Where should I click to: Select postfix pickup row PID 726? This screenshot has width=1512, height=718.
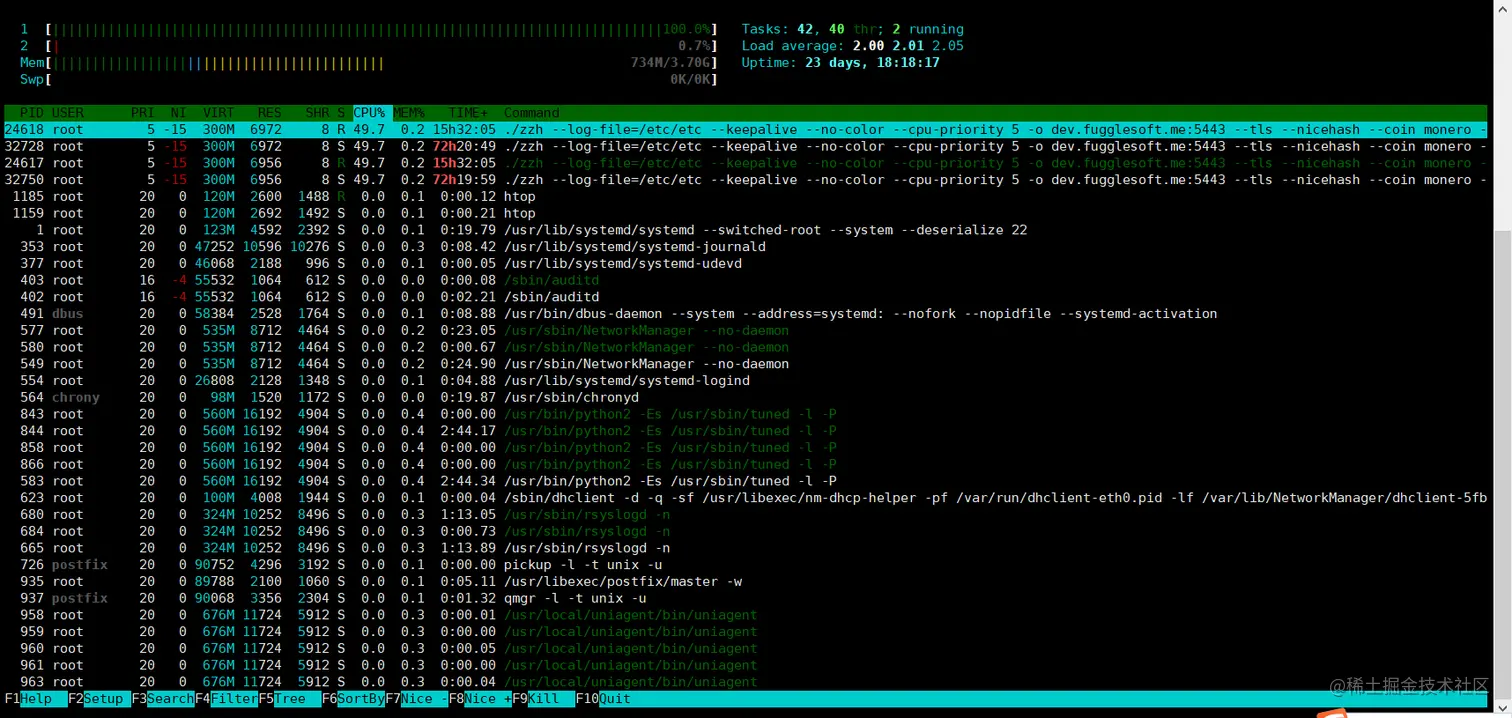(x=746, y=565)
